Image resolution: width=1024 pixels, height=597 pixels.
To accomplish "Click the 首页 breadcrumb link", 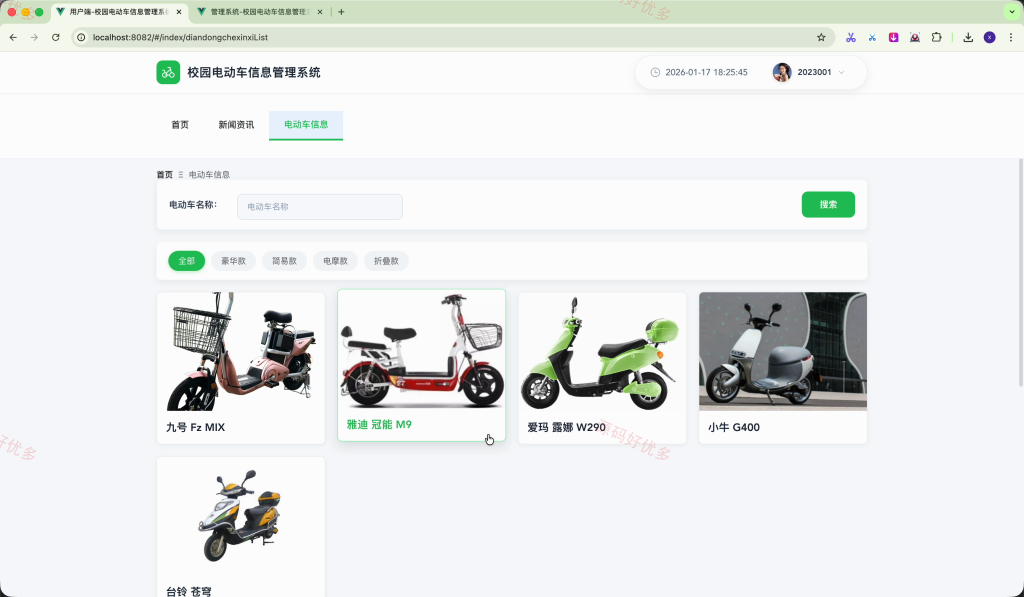I will [165, 174].
